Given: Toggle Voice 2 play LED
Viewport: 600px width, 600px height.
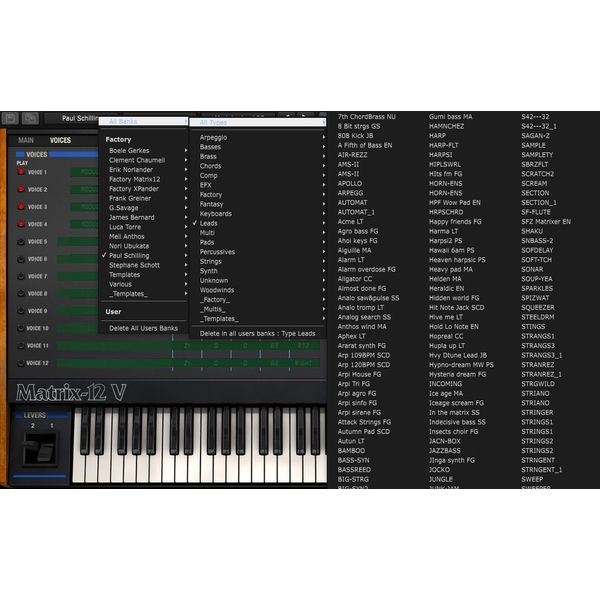Looking at the screenshot, I should point(21,189).
